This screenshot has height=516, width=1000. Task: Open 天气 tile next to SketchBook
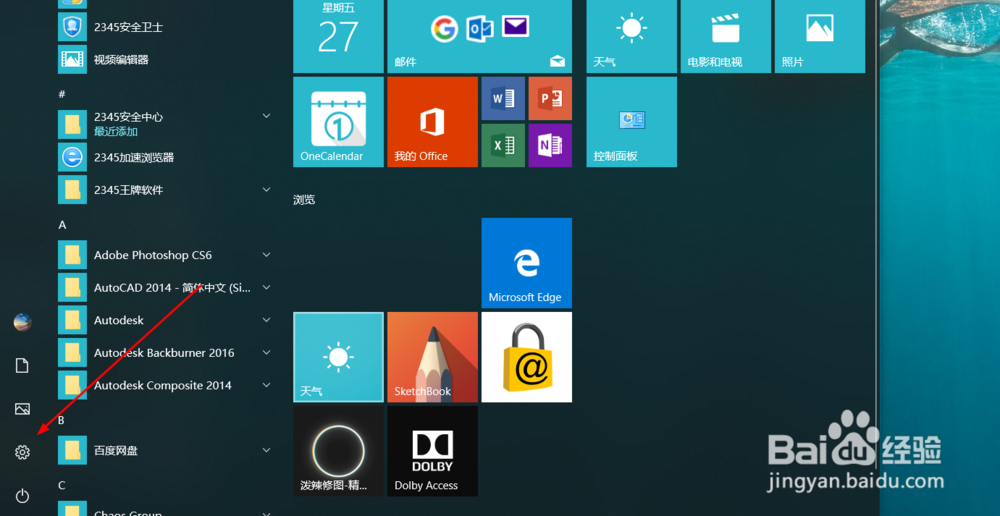[x=339, y=357]
